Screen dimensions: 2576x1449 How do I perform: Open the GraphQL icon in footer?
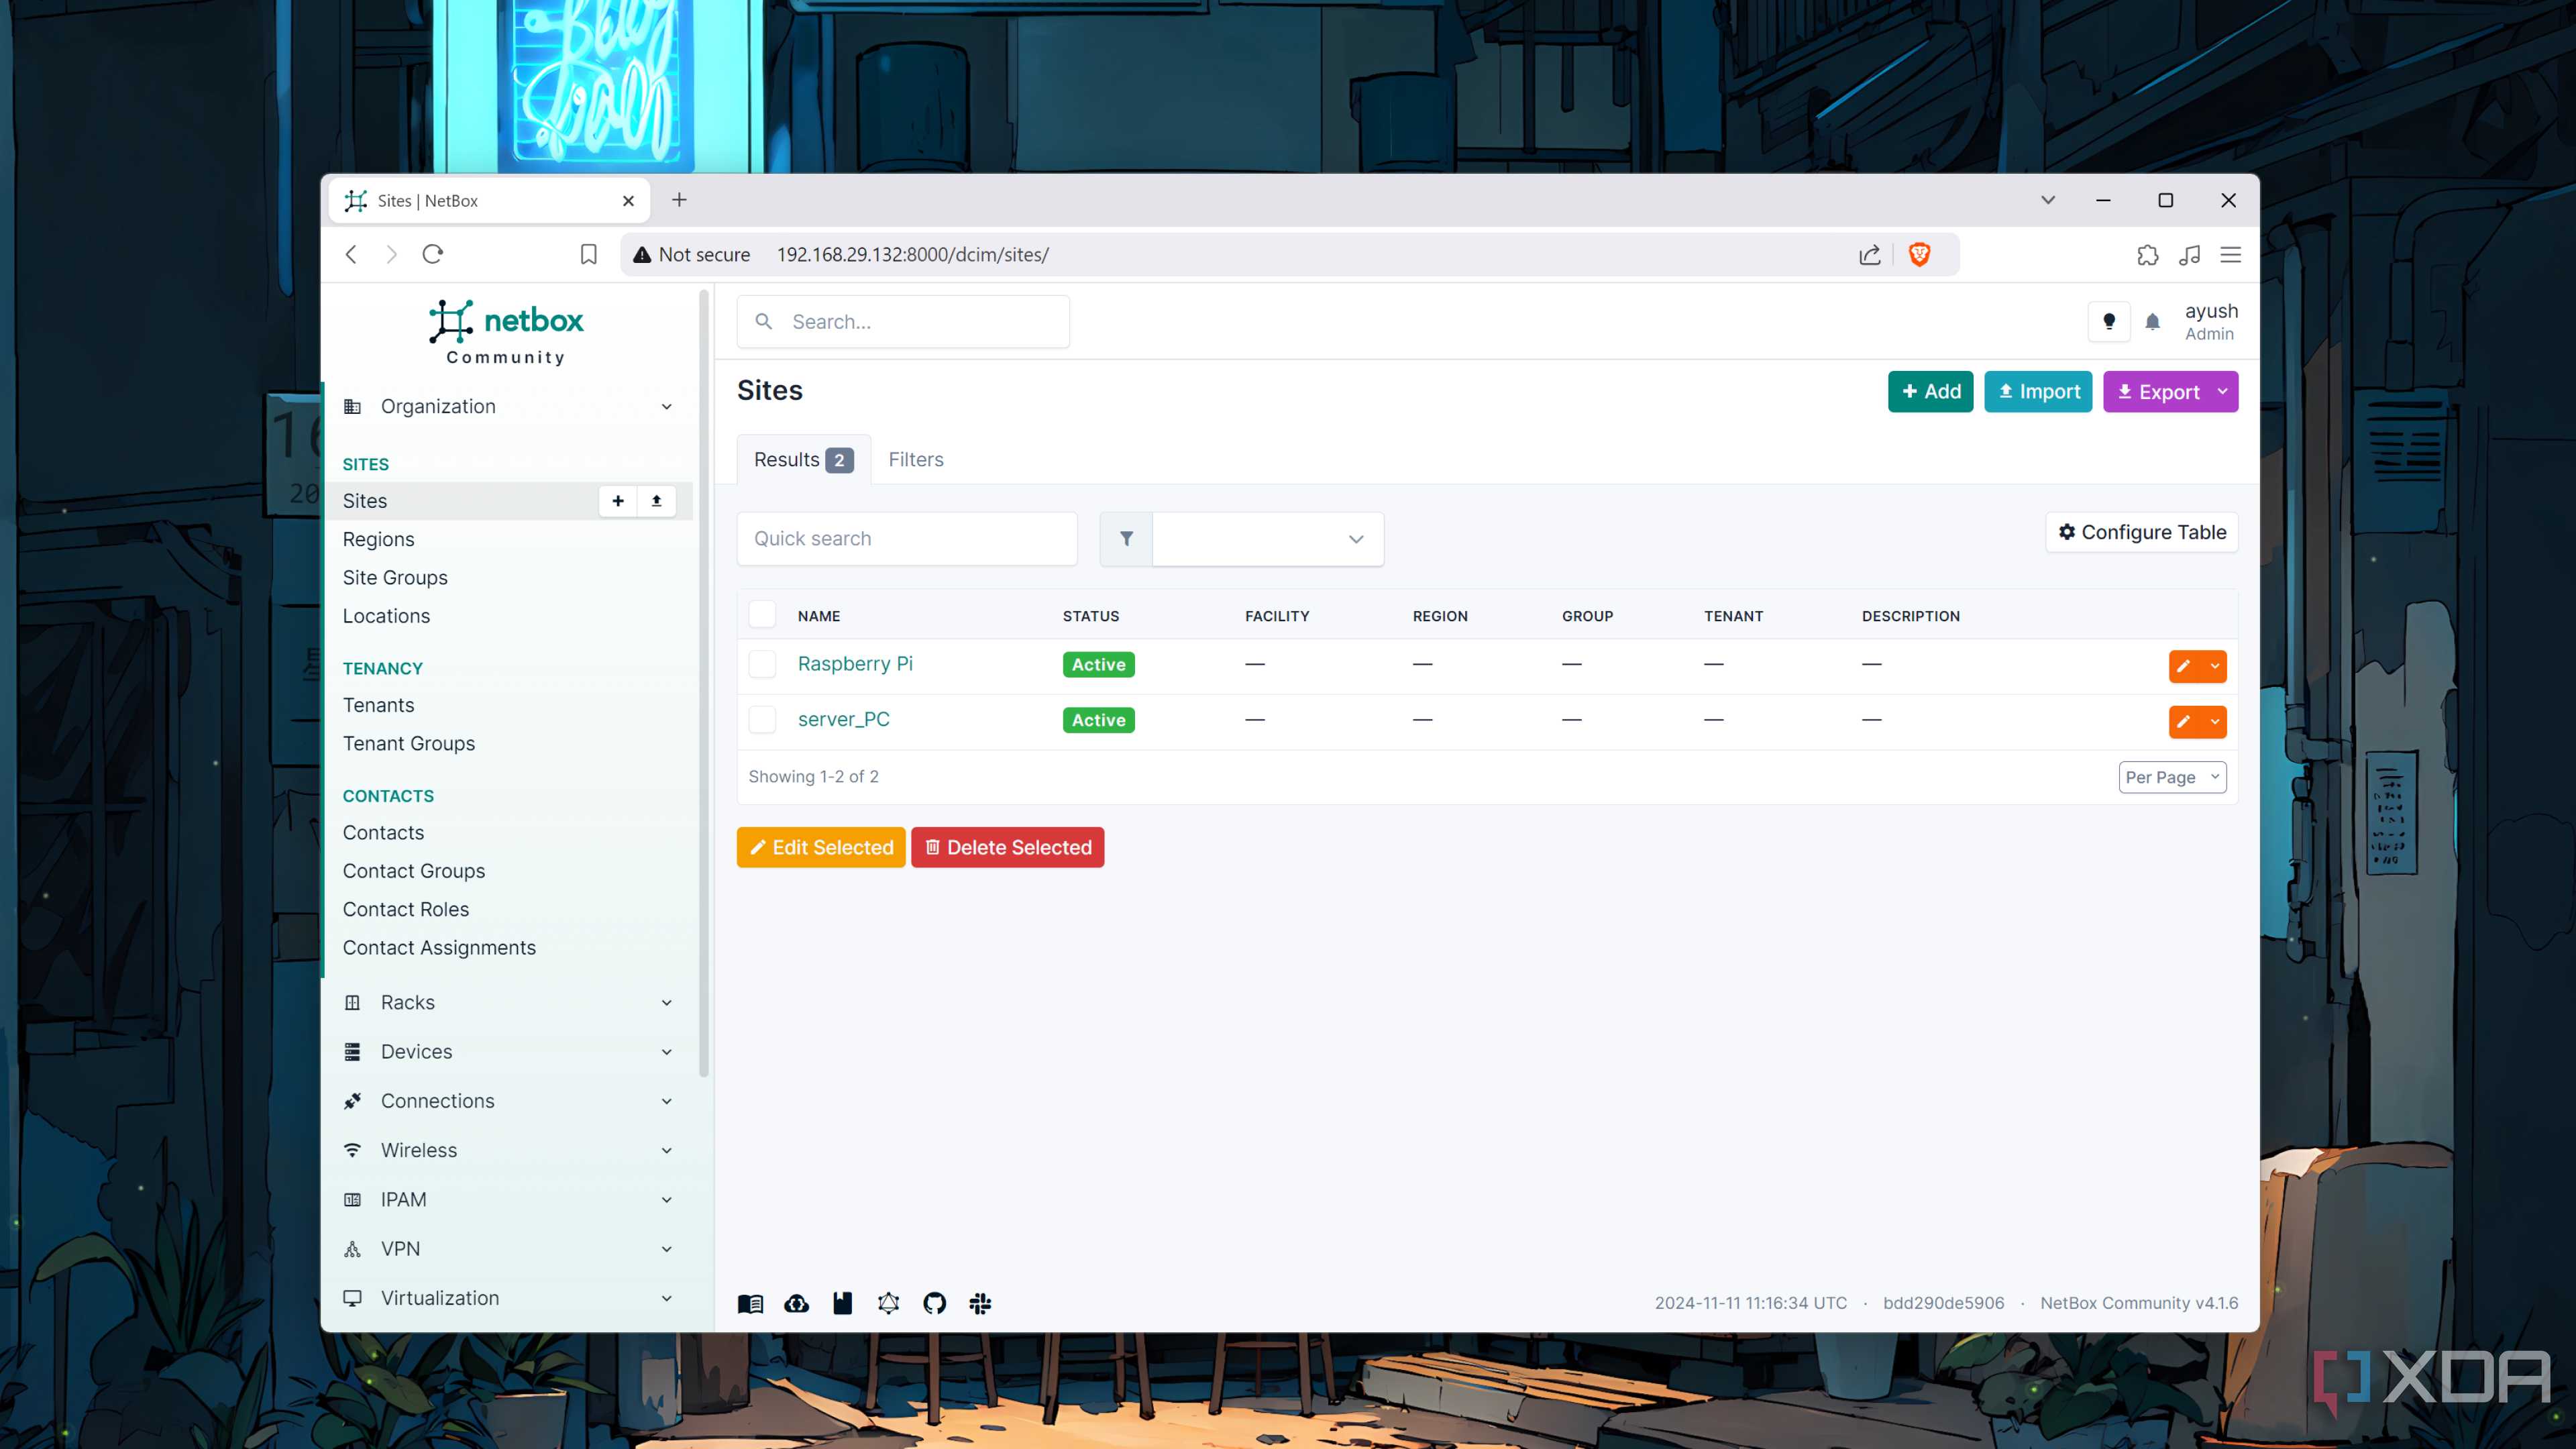[888, 1303]
